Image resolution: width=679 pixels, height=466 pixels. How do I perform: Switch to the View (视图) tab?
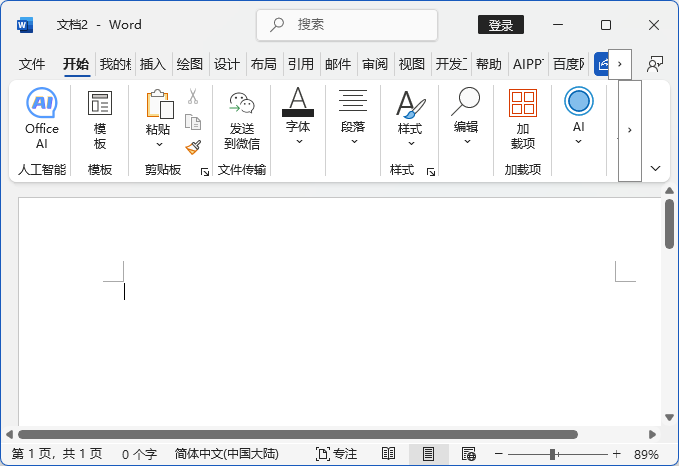click(x=411, y=64)
